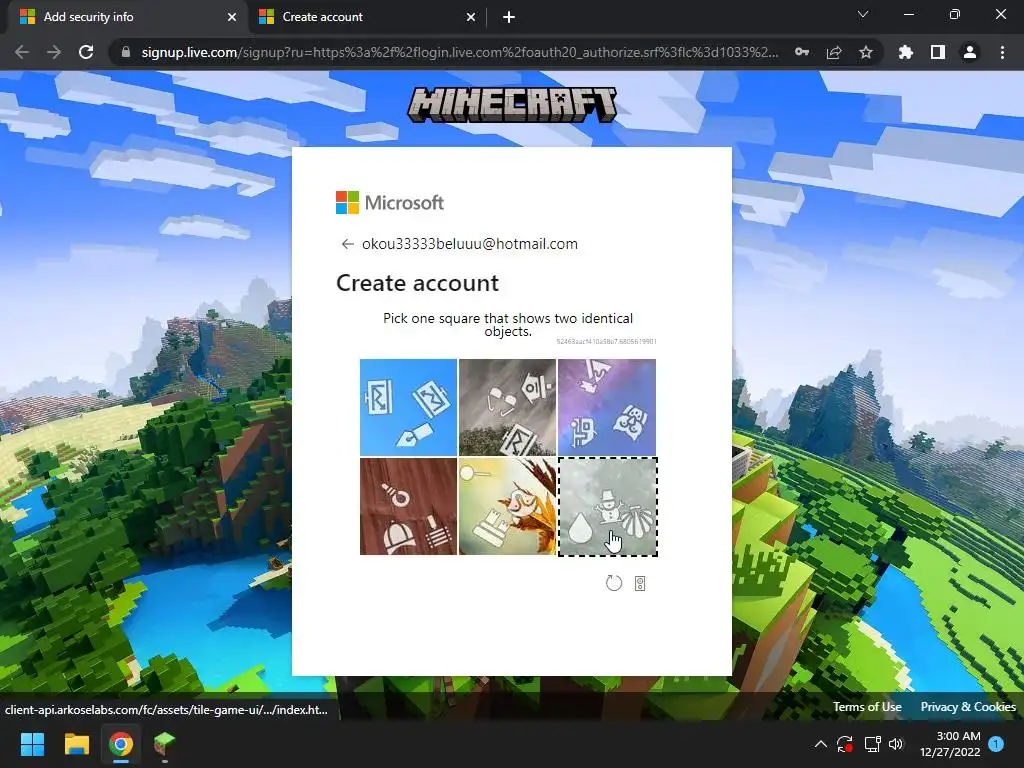The image size is (1024, 768).
Task: Go forward in browser history
Action: 54,52
